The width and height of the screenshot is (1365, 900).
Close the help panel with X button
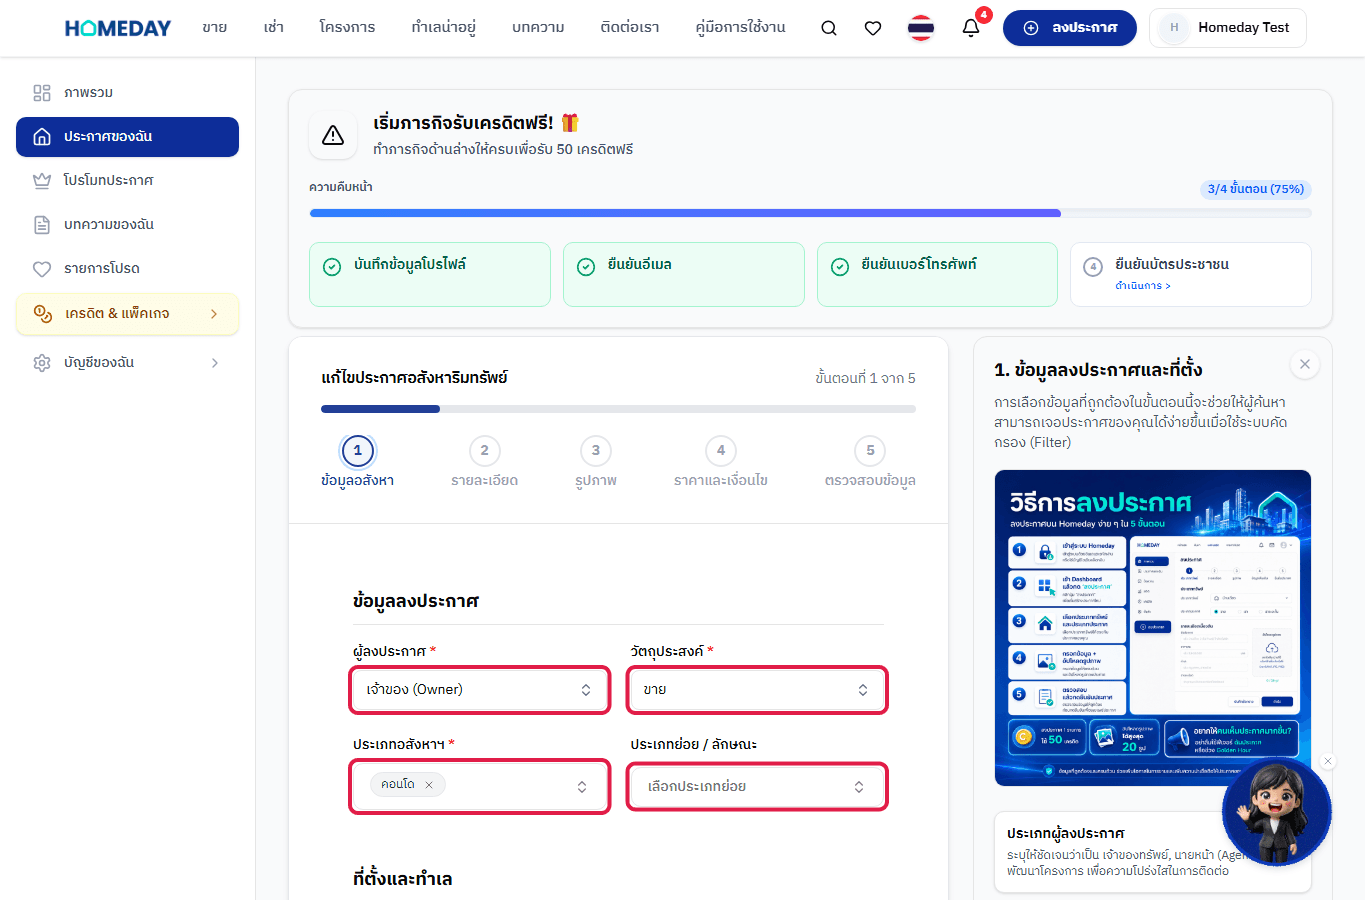pyautogui.click(x=1305, y=364)
